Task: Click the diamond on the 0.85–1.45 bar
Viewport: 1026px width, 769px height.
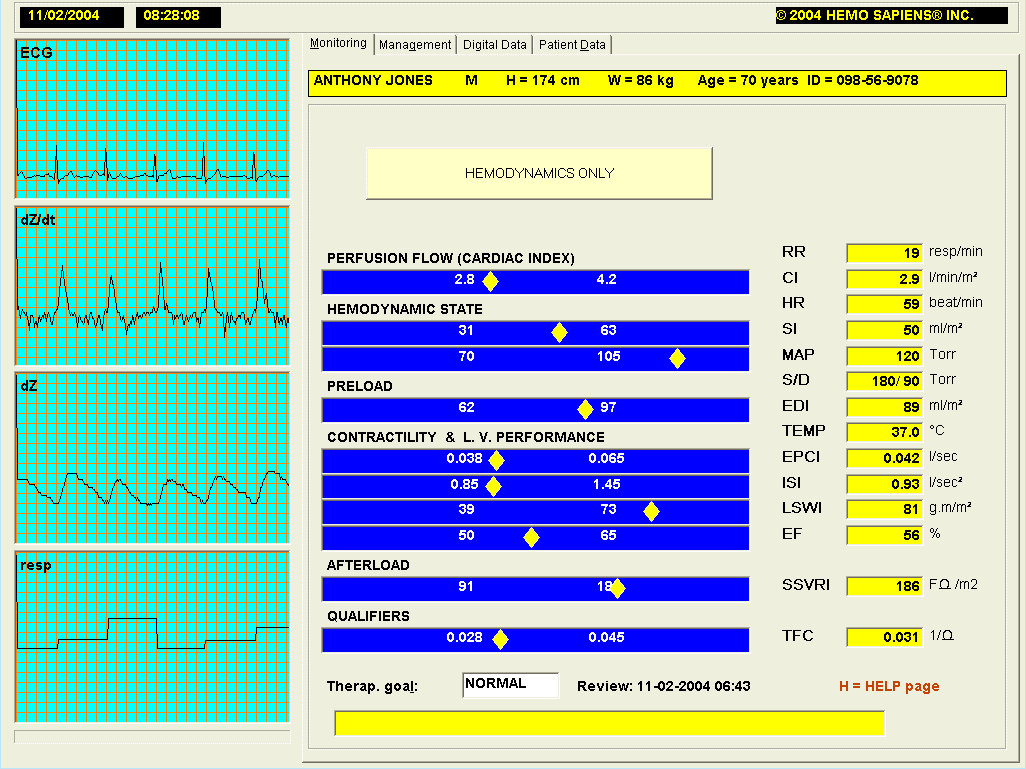Action: pyautogui.click(x=493, y=486)
